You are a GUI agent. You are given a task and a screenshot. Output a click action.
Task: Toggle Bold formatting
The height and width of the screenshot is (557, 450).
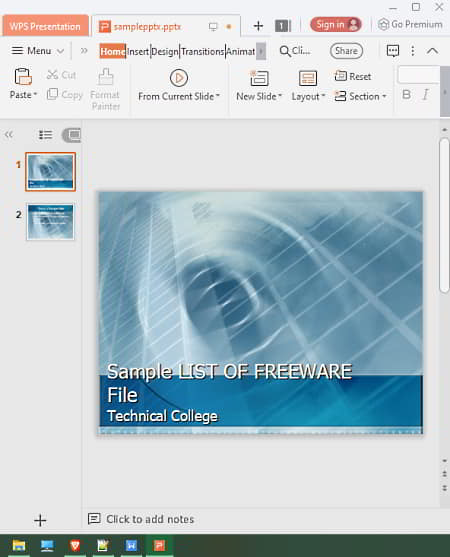(x=406, y=94)
